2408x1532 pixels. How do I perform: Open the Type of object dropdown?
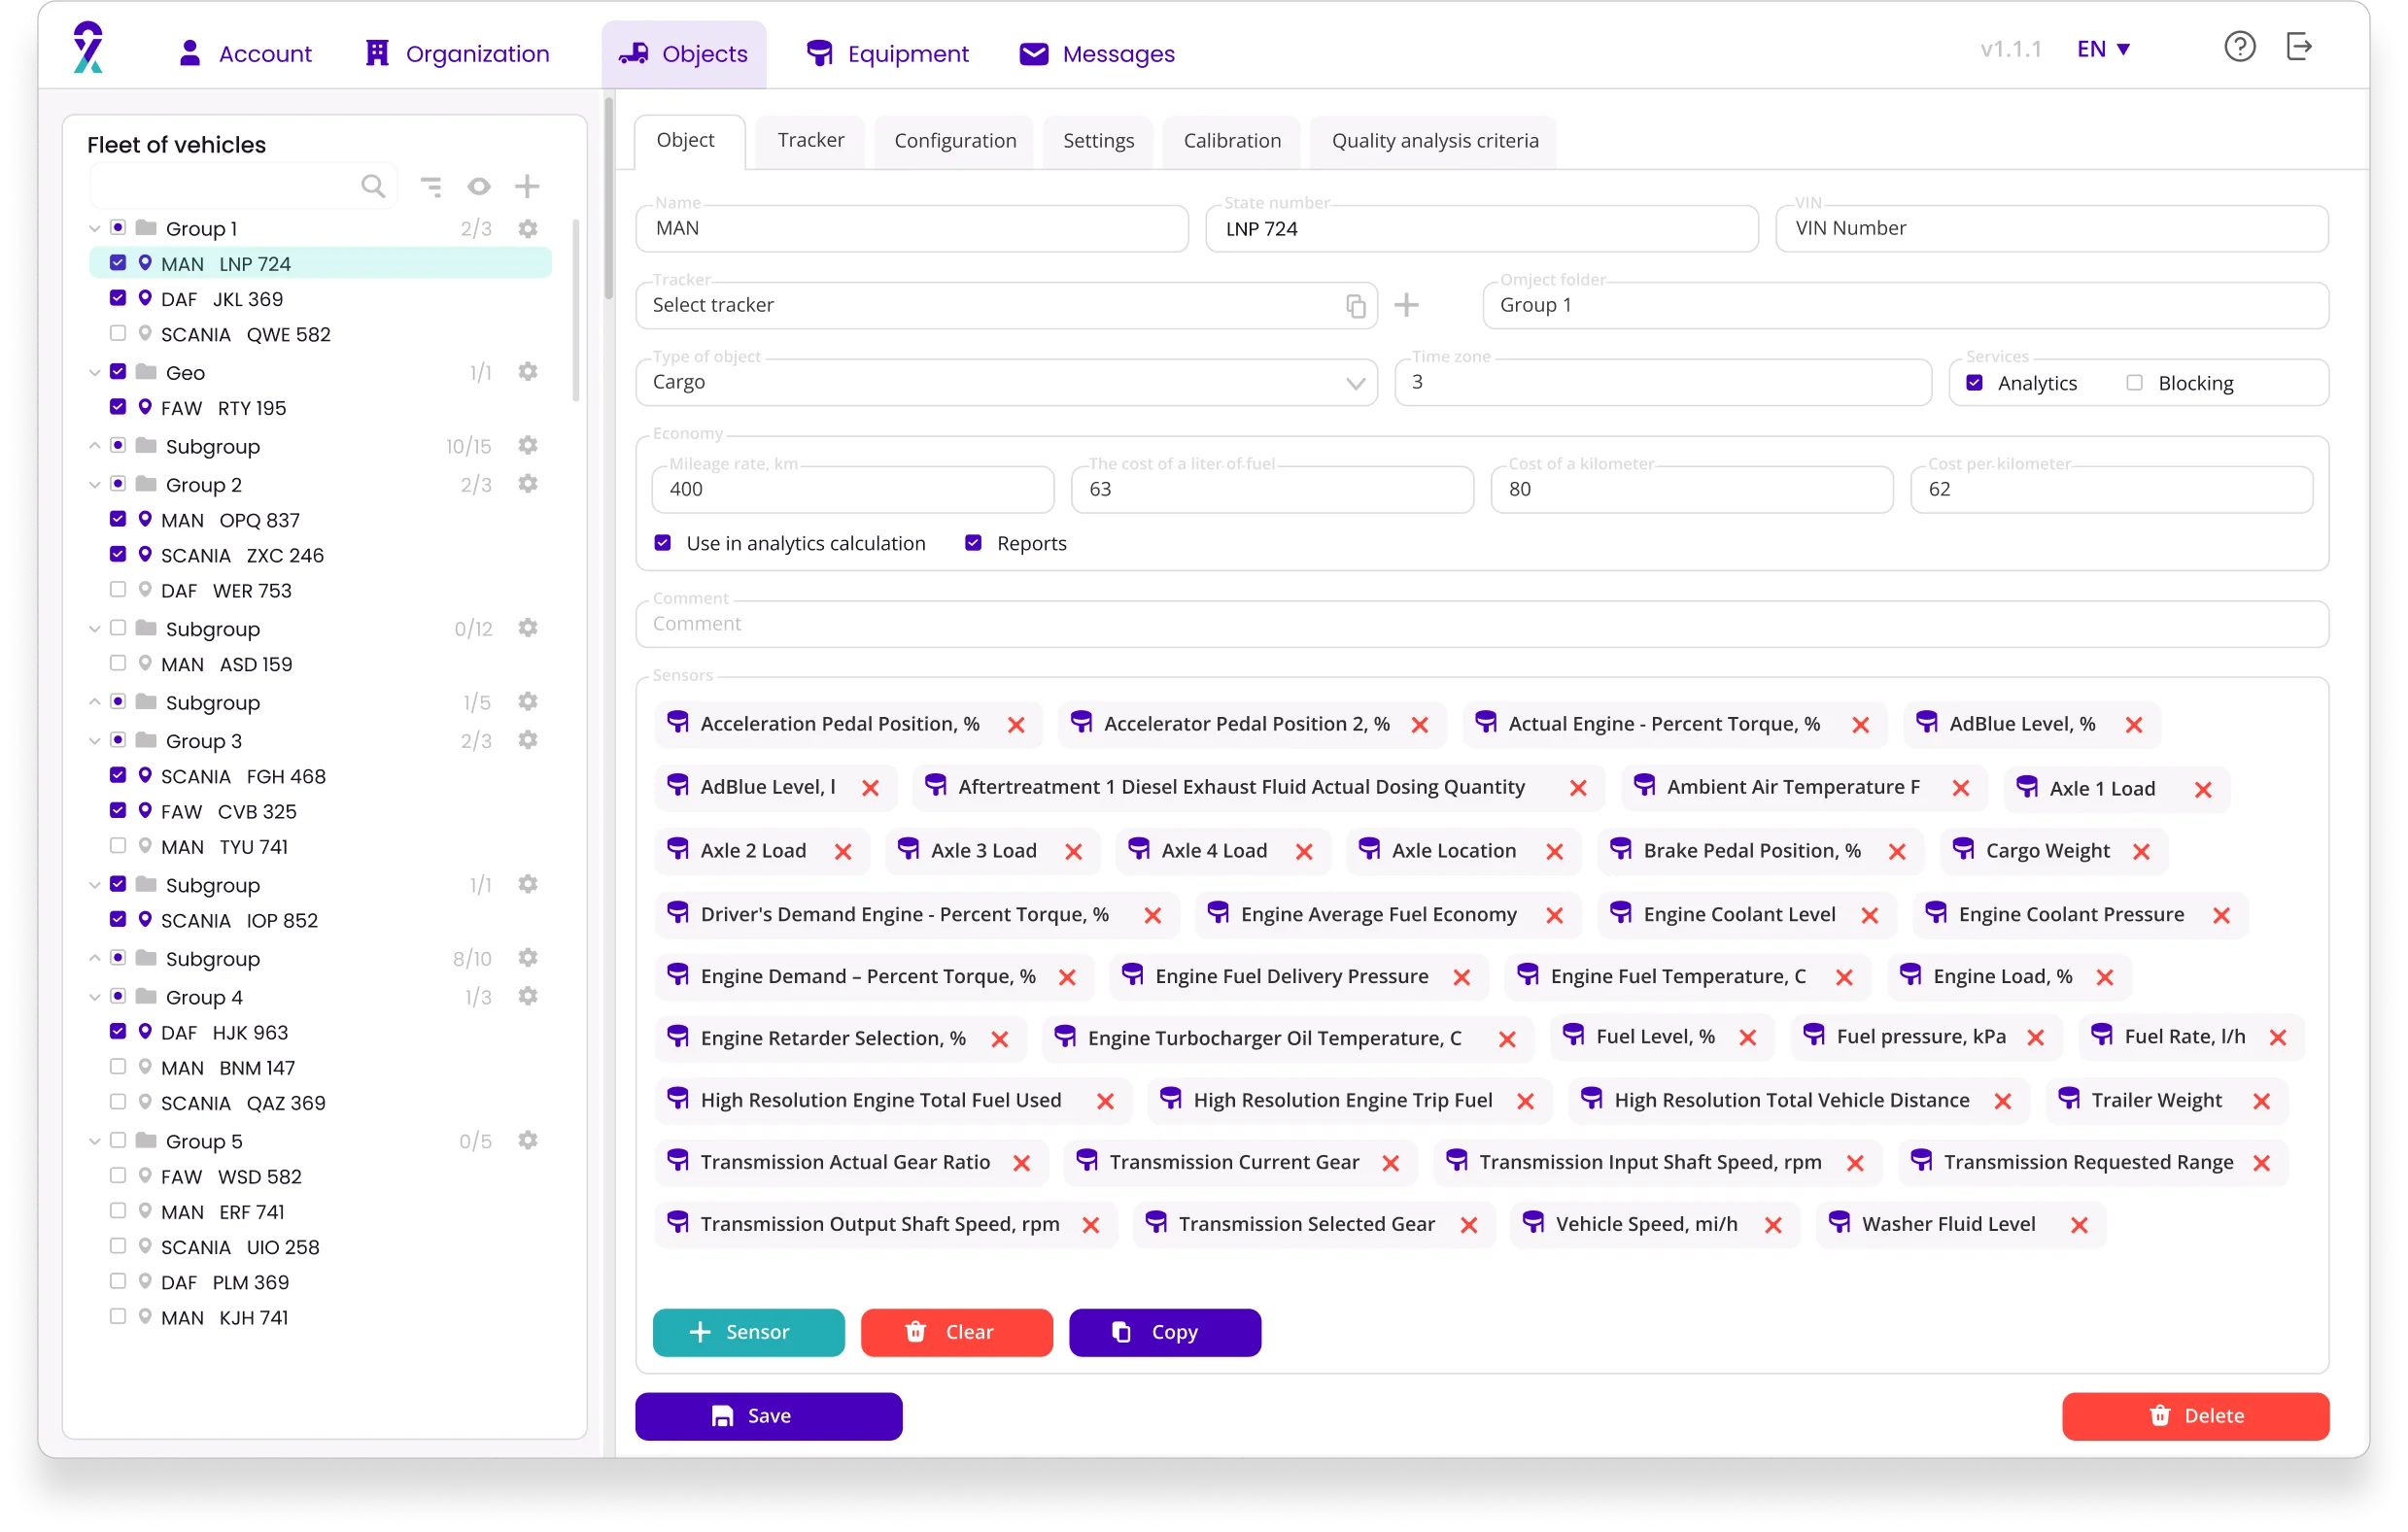coord(1355,383)
